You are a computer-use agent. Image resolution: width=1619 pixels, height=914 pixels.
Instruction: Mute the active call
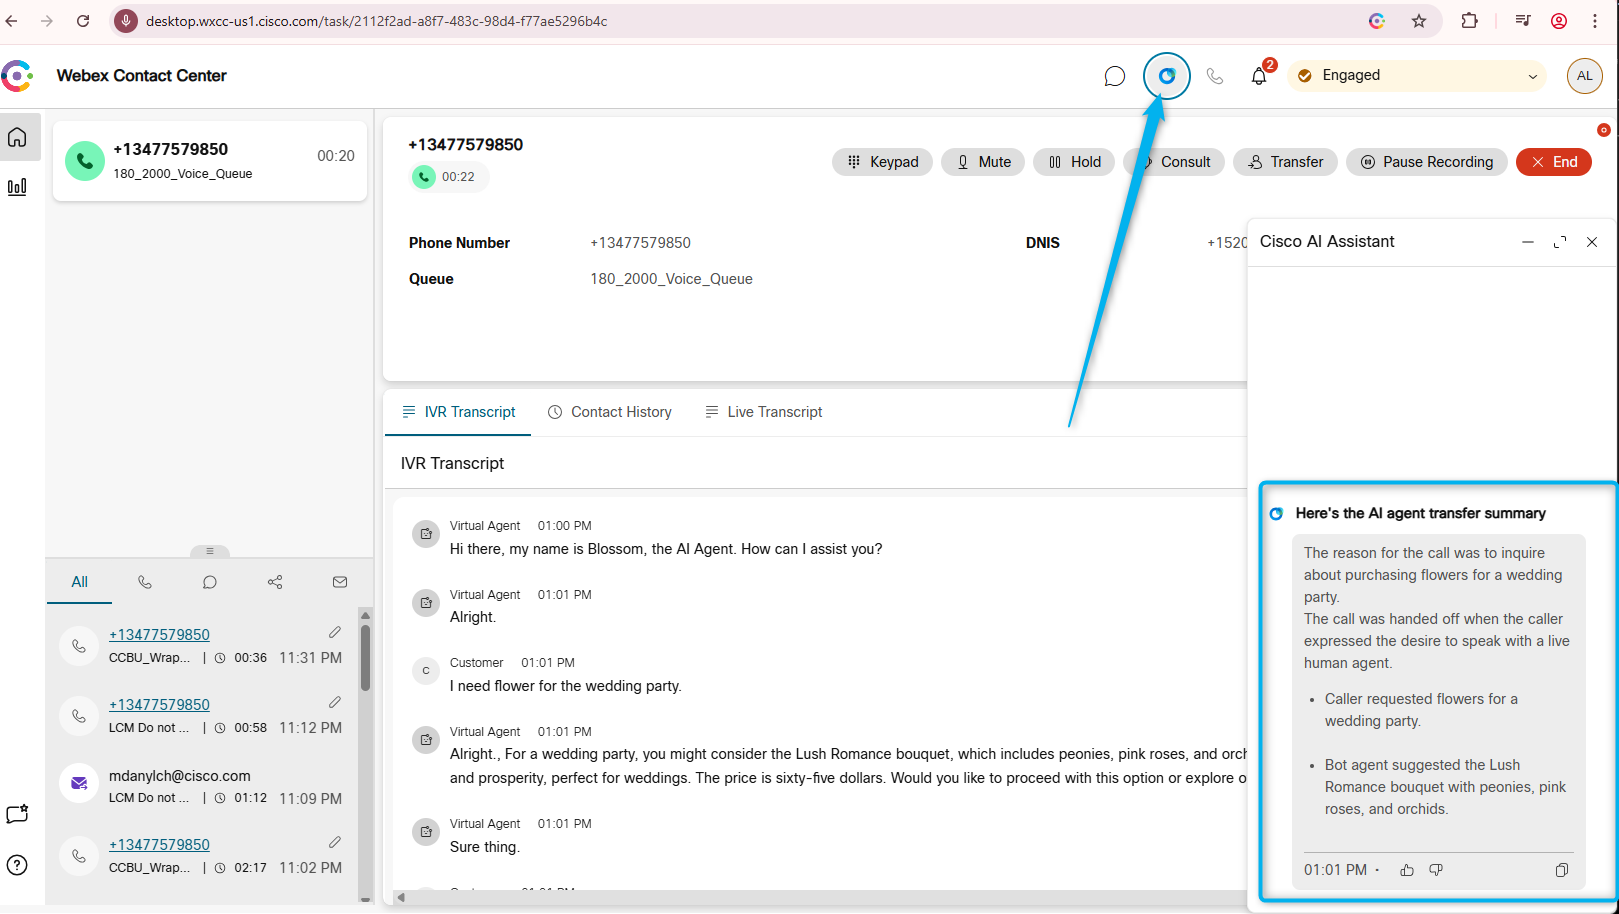pyautogui.click(x=982, y=162)
